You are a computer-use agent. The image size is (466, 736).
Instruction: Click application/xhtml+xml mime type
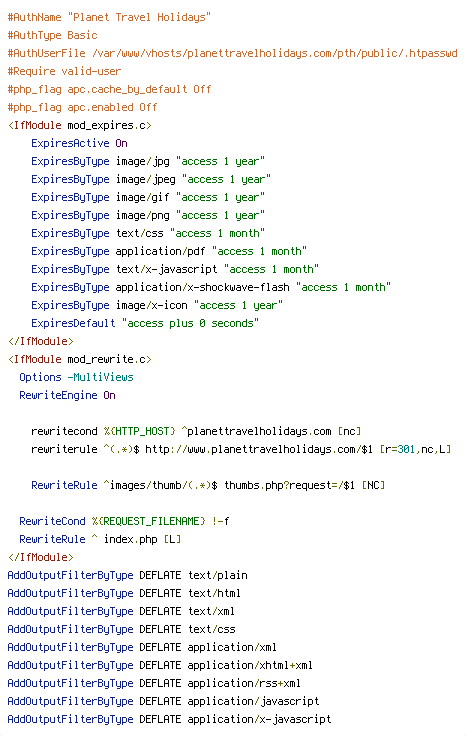point(250,665)
